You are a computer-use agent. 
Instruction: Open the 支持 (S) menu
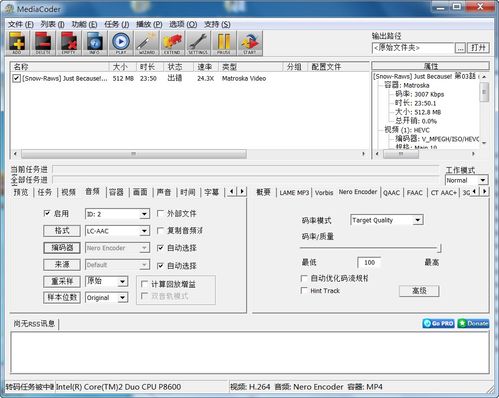(217, 24)
